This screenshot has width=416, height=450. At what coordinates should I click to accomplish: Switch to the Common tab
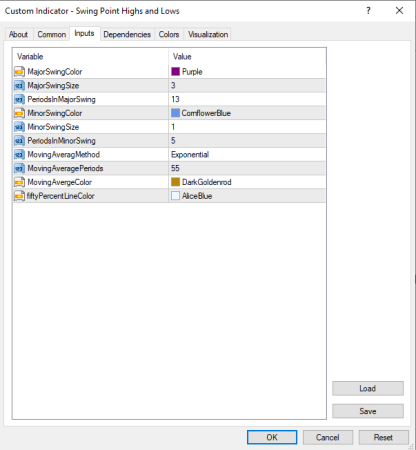[51, 34]
